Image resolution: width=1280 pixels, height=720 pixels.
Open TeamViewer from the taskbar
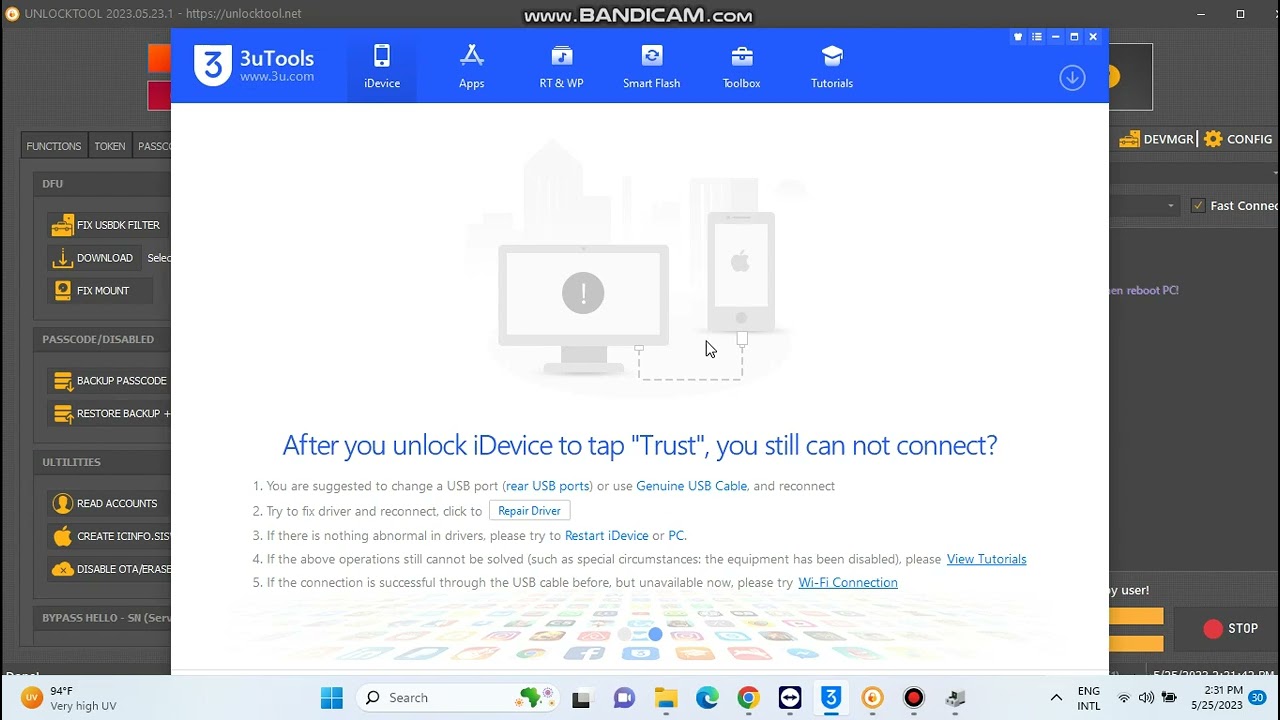790,698
